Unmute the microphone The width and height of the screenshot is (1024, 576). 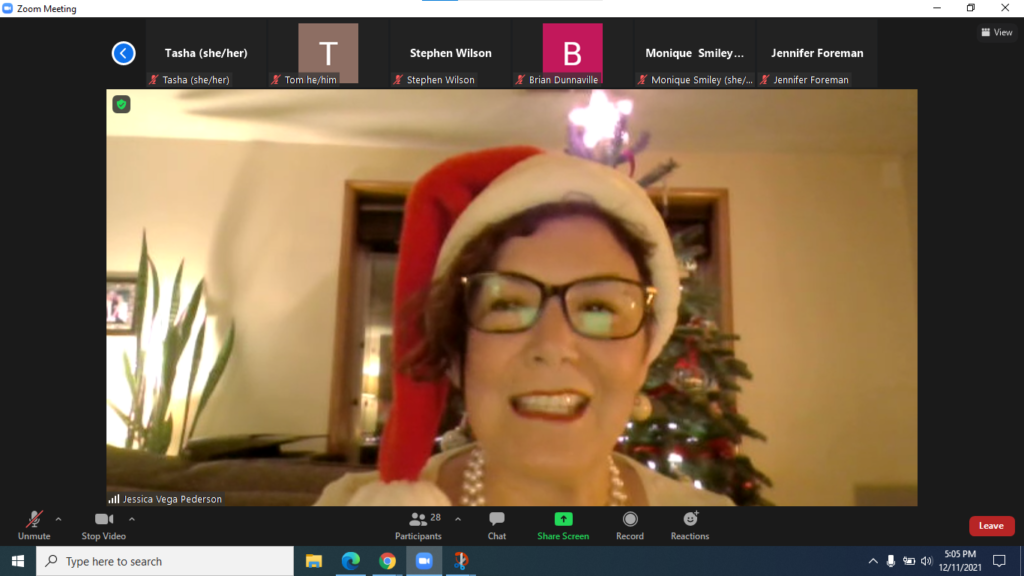pos(34,526)
